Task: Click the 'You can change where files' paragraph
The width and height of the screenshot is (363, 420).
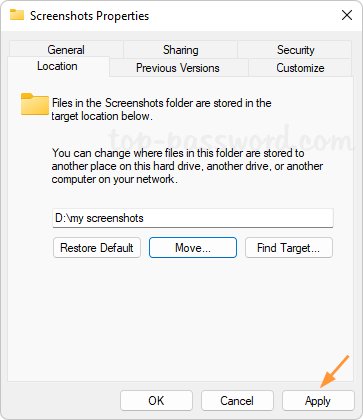Action: click(x=187, y=166)
